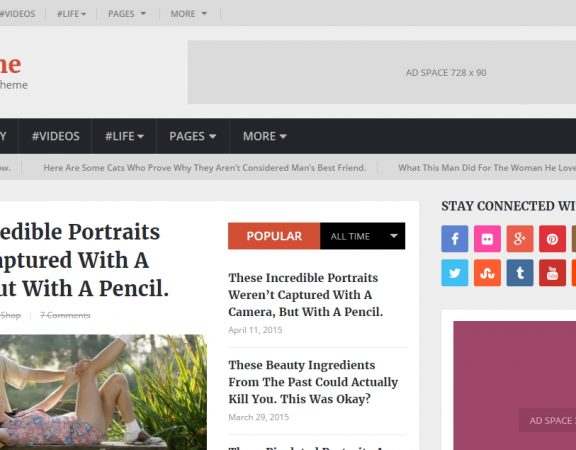Select the POPULAR tab
The image size is (576, 450).
tap(274, 236)
